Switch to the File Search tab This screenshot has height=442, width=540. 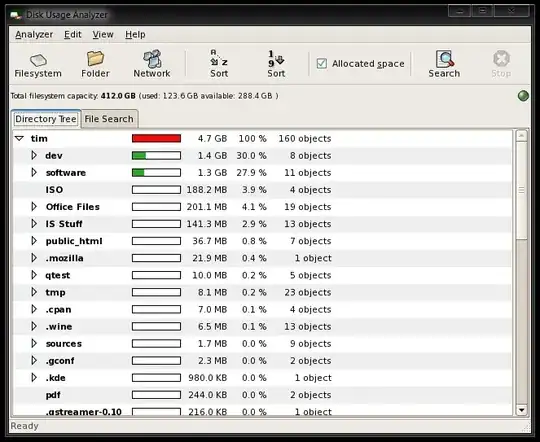(x=109, y=119)
